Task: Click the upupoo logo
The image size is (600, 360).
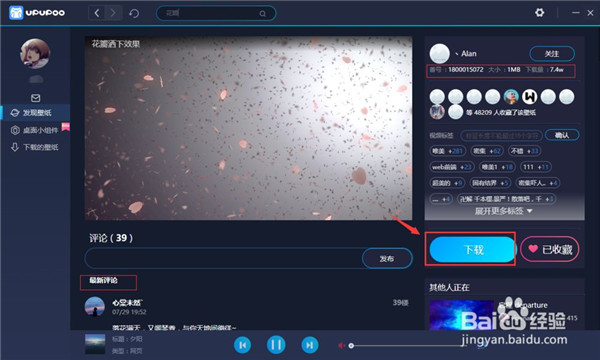Action: click(x=37, y=13)
